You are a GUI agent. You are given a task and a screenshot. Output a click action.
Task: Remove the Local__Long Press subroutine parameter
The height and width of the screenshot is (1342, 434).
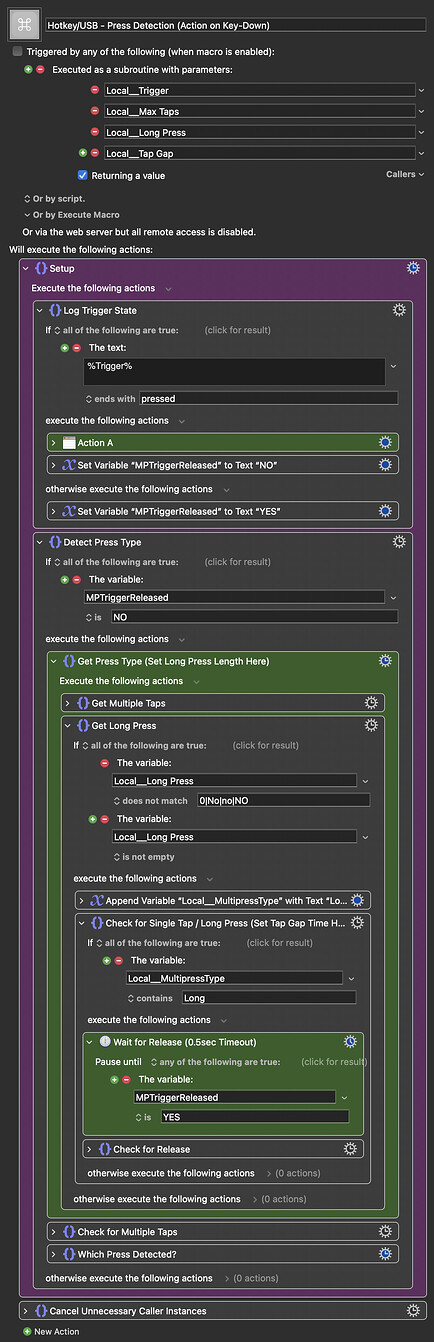pos(95,132)
